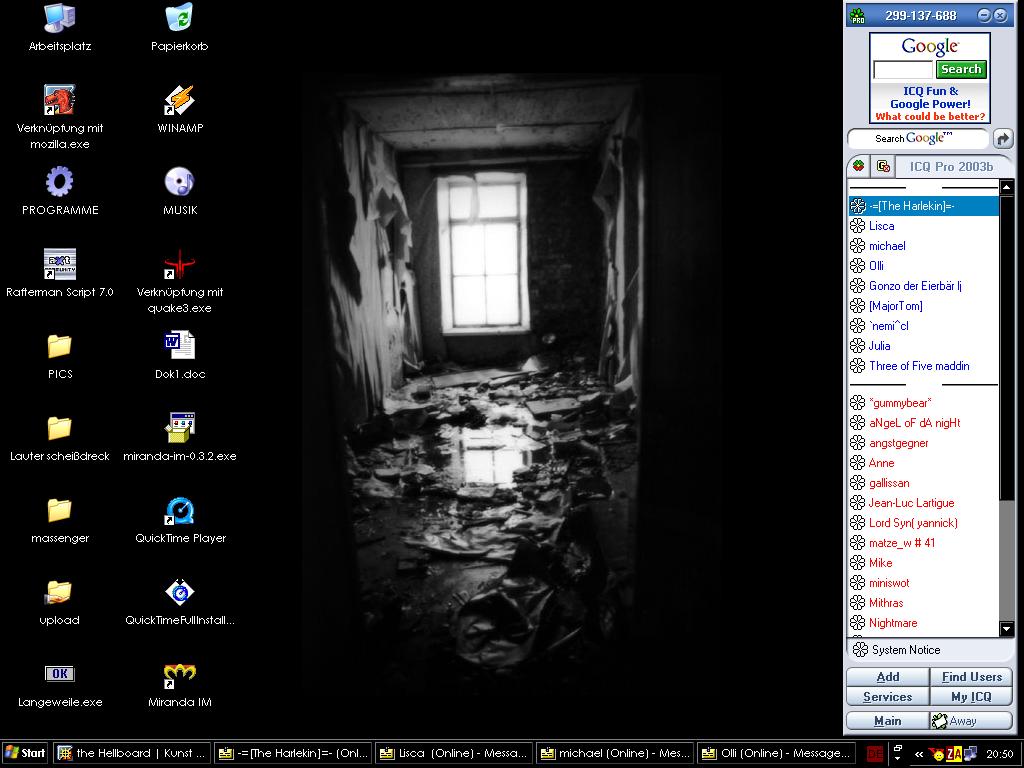The height and width of the screenshot is (768, 1024).
Task: Click the Find Users button
Action: (971, 677)
